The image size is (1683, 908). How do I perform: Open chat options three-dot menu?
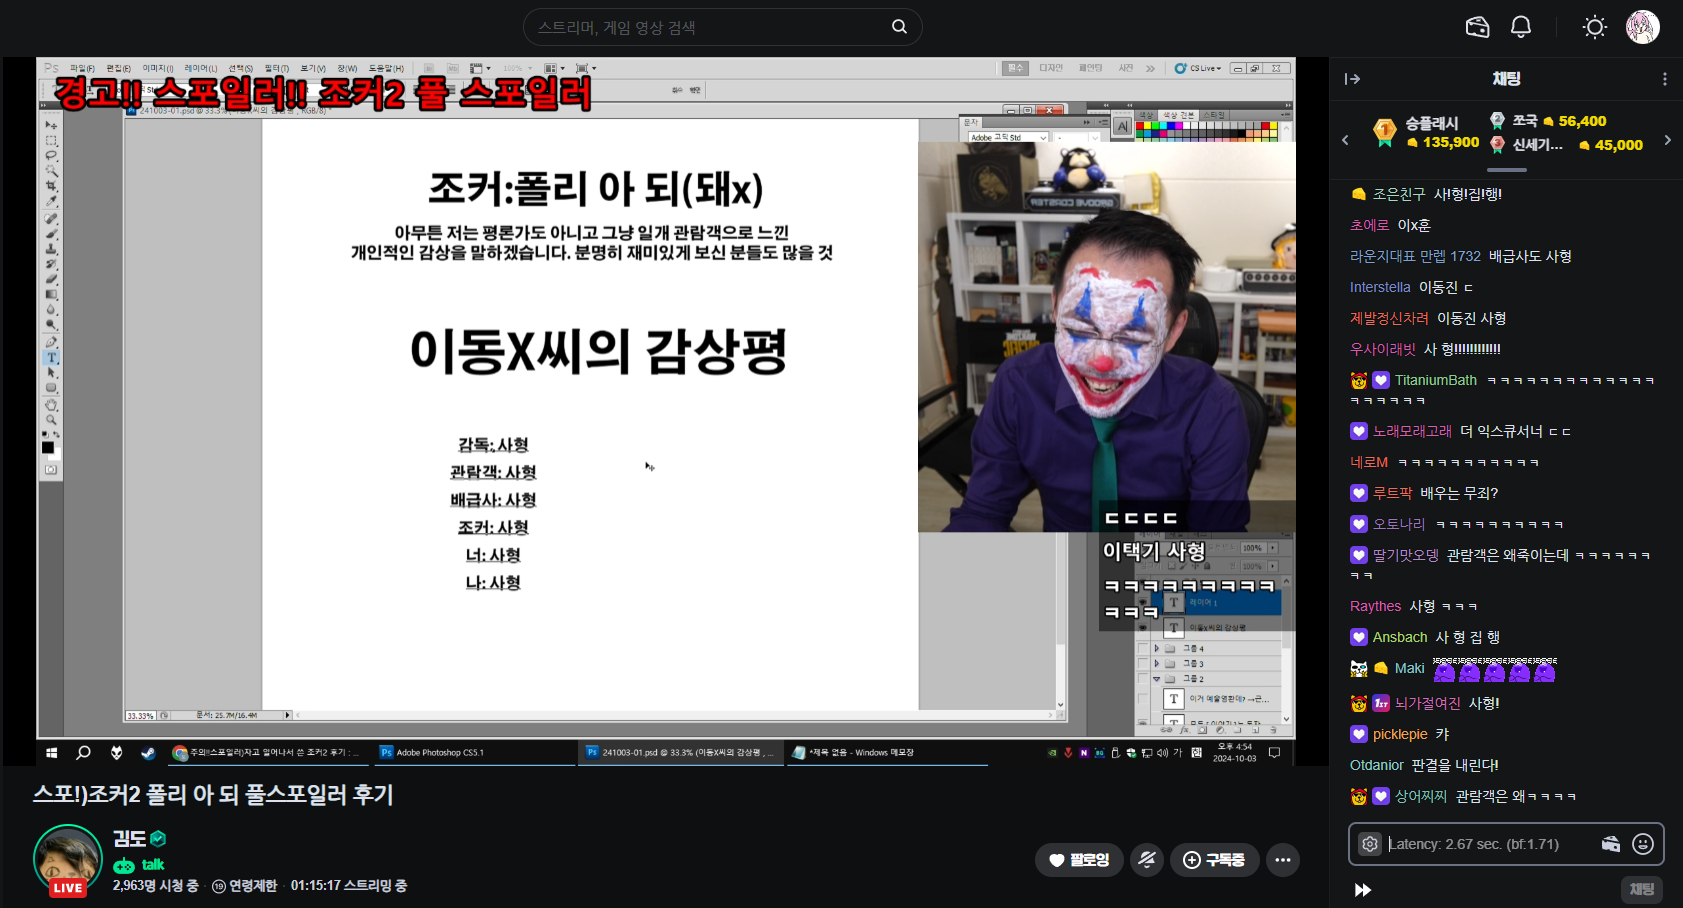(1664, 79)
